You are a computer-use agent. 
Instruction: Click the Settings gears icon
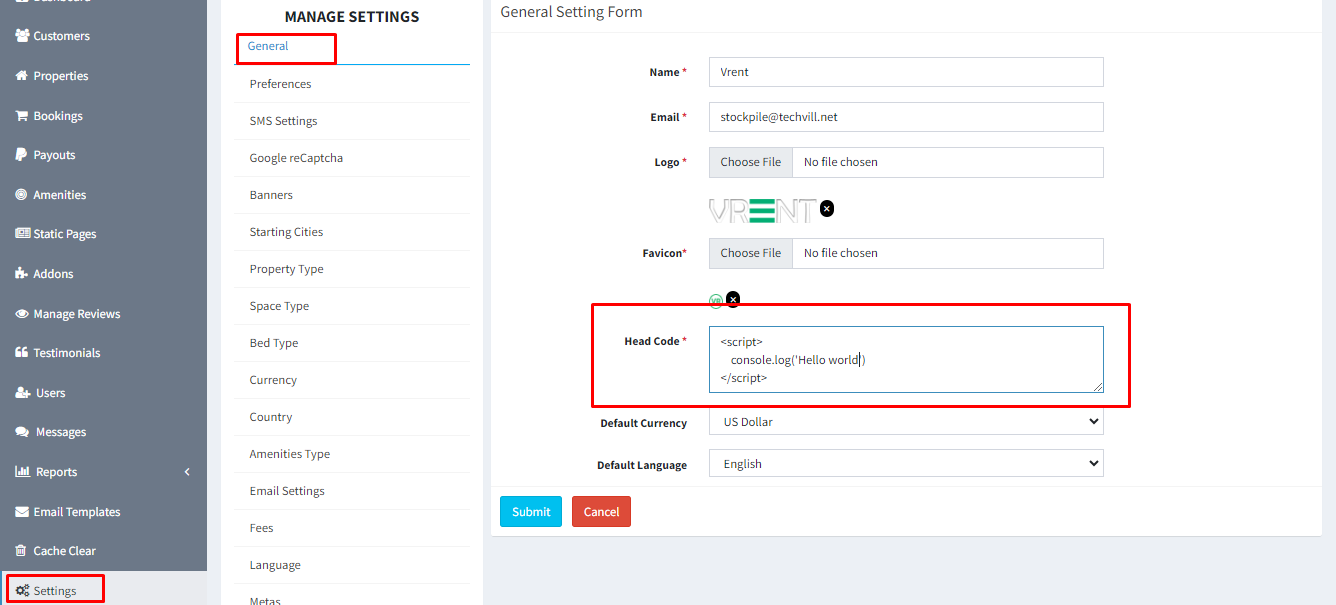[22, 591]
